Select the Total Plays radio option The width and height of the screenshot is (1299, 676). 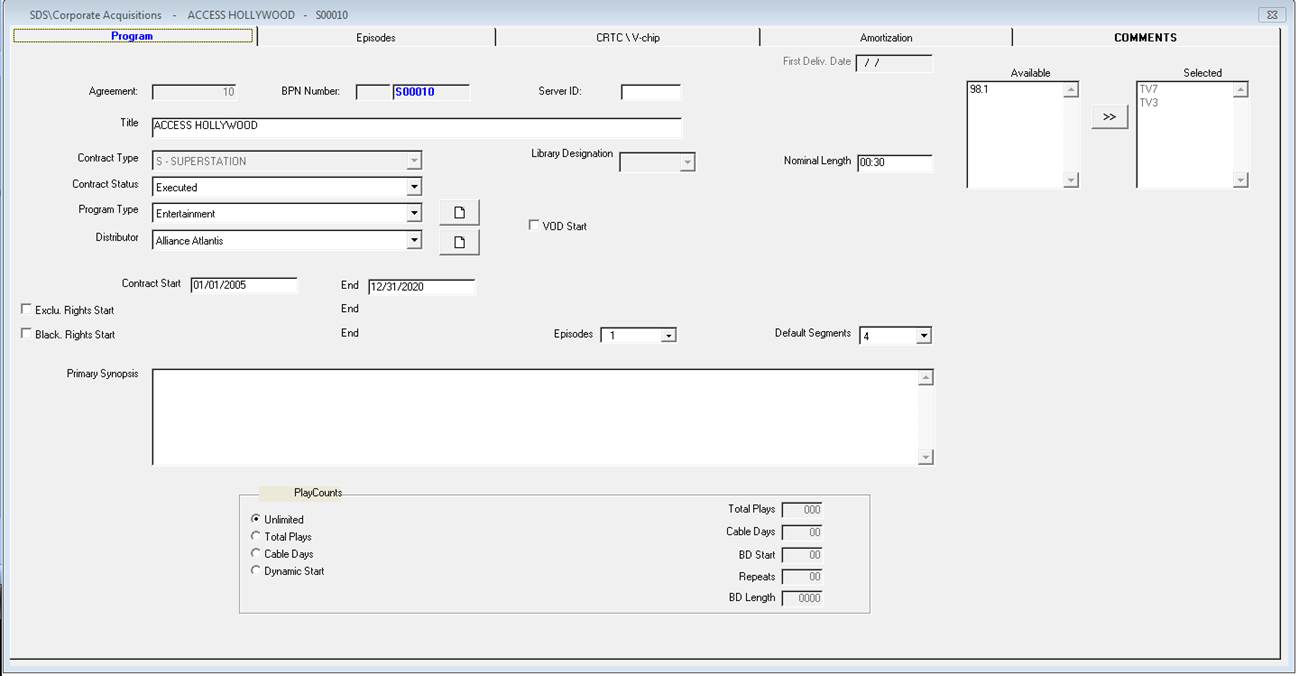[256, 537]
